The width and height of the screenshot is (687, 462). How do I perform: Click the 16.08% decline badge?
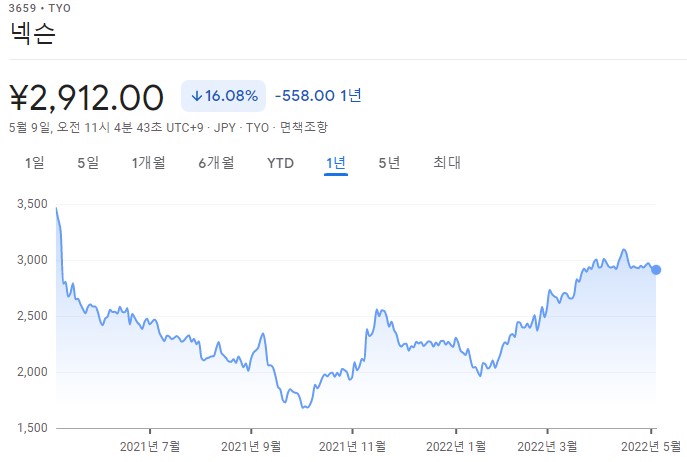[223, 96]
